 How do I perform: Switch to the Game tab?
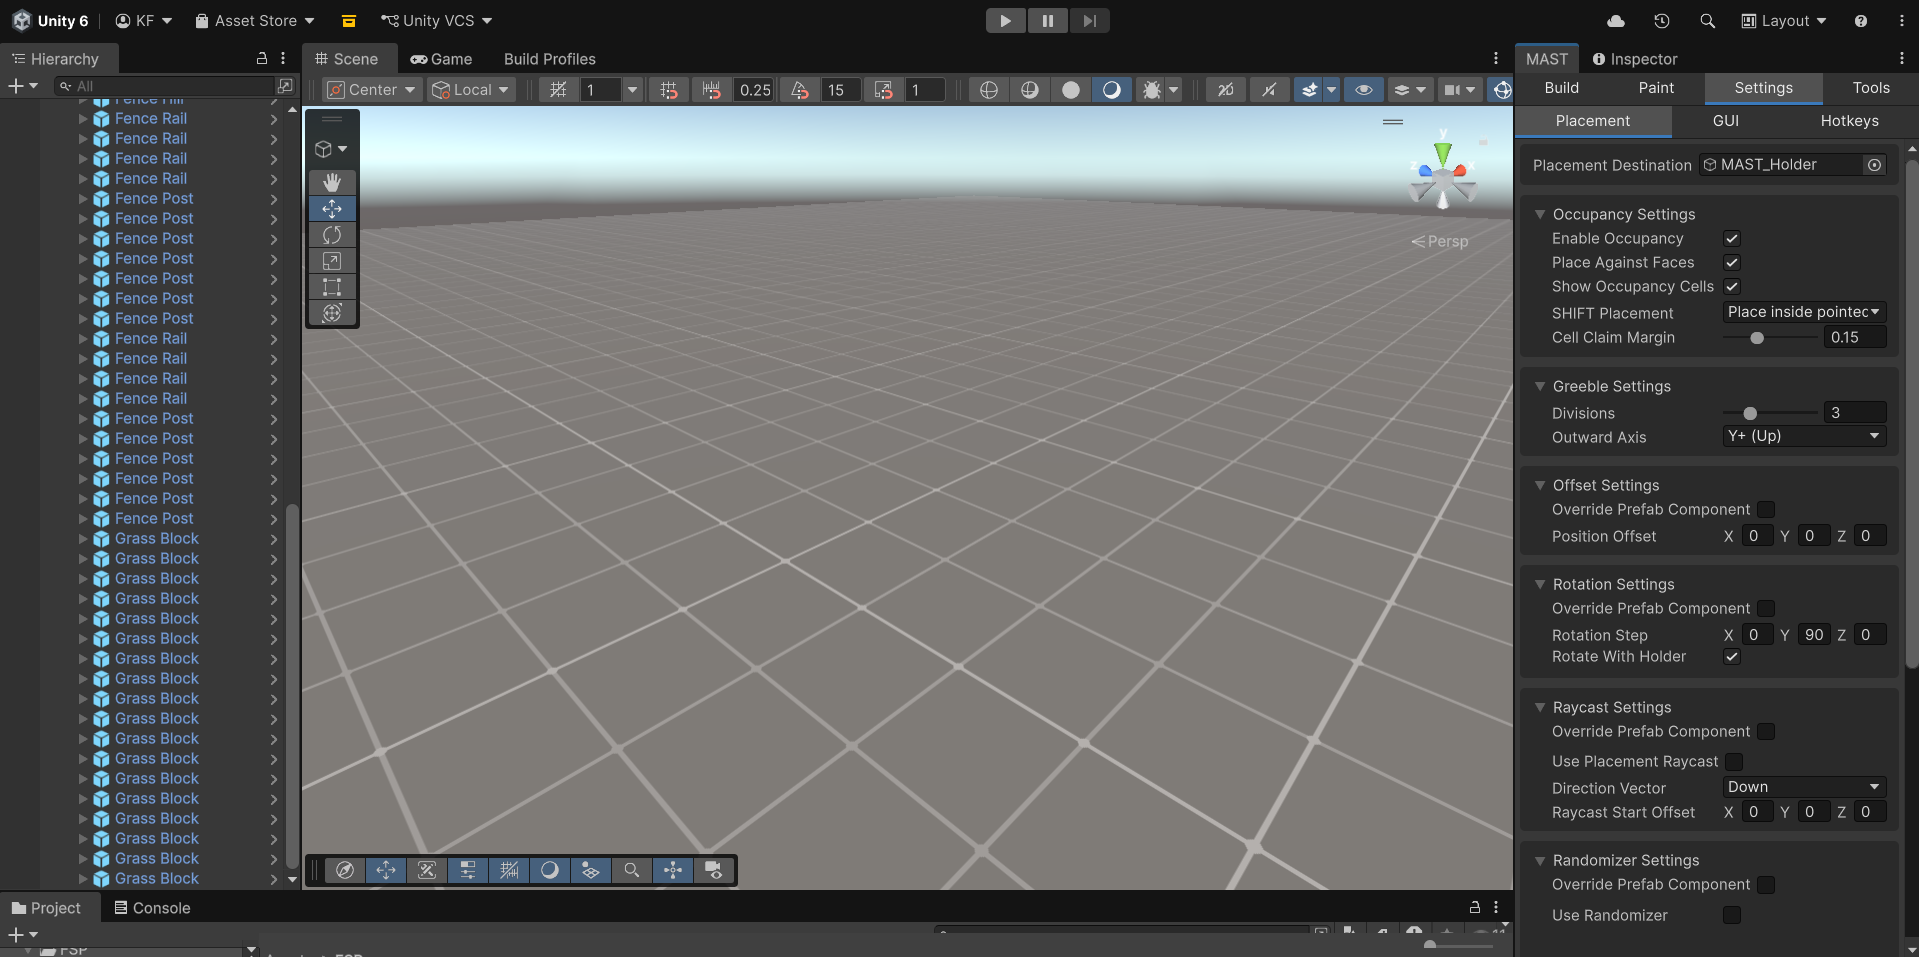coord(441,59)
